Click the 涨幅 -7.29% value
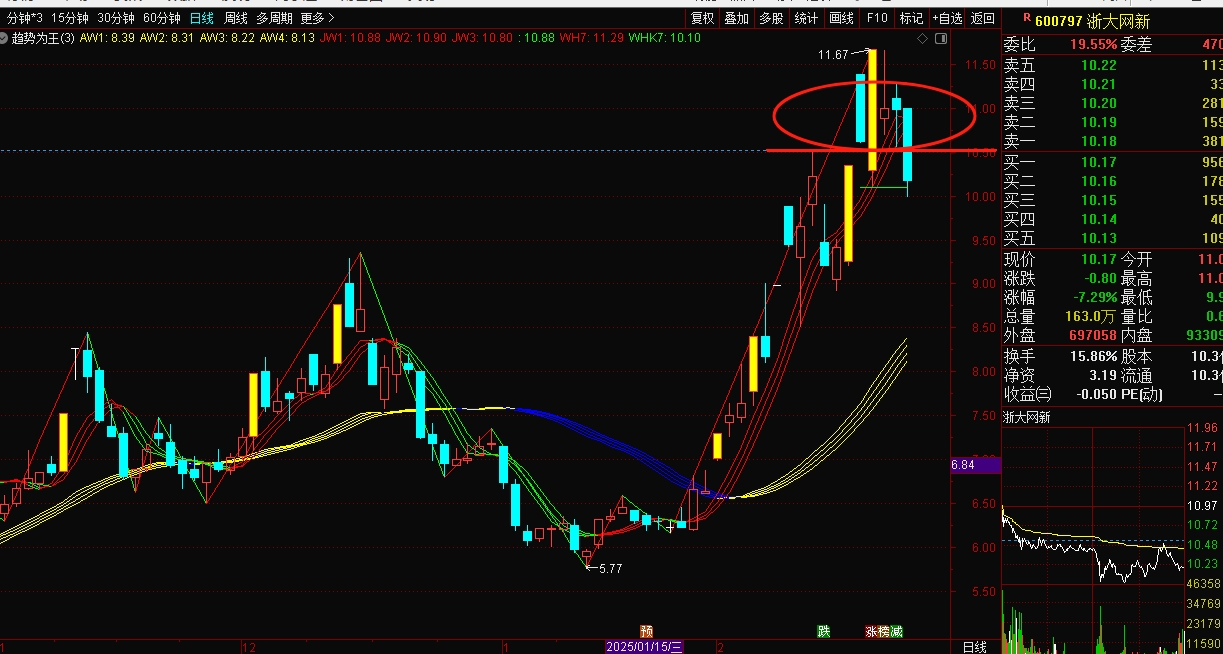Viewport: 1223px width, 654px height. (1094, 297)
